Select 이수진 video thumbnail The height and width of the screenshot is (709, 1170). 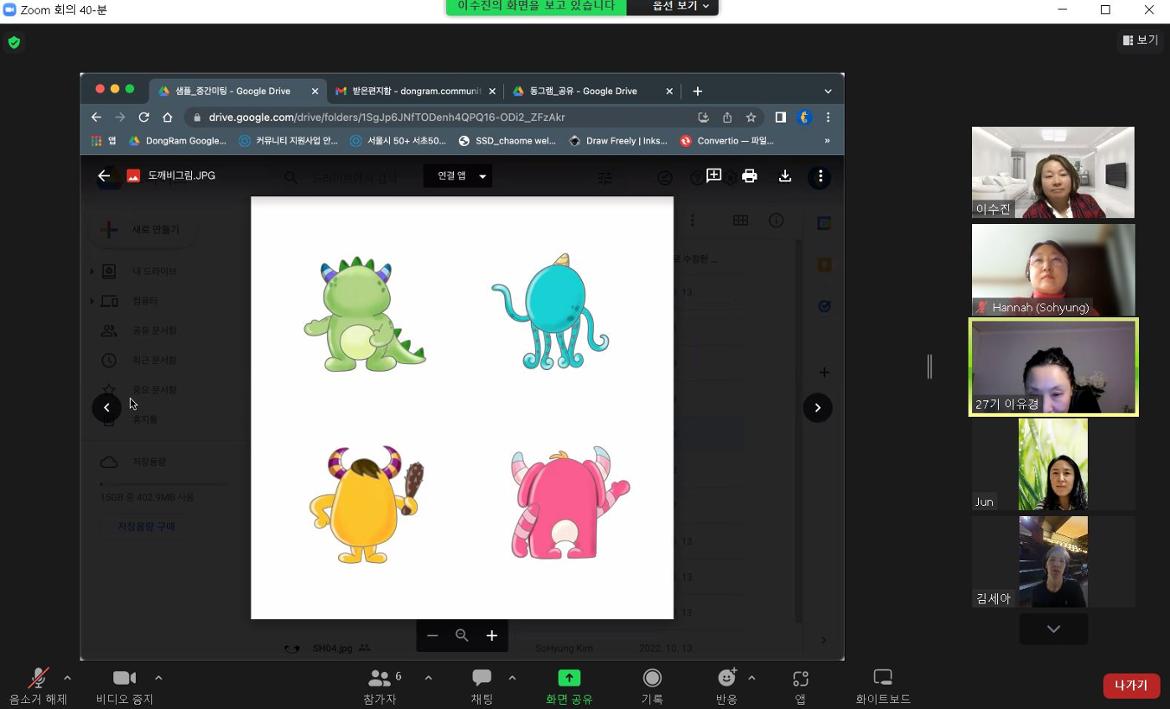pyautogui.click(x=1053, y=172)
